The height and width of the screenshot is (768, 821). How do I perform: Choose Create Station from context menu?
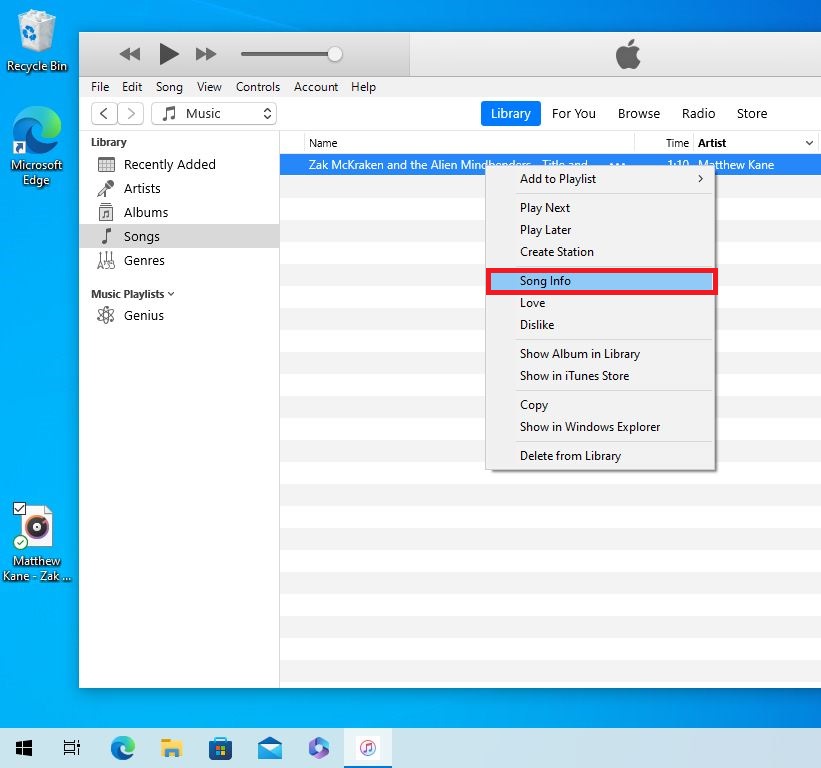(x=601, y=252)
